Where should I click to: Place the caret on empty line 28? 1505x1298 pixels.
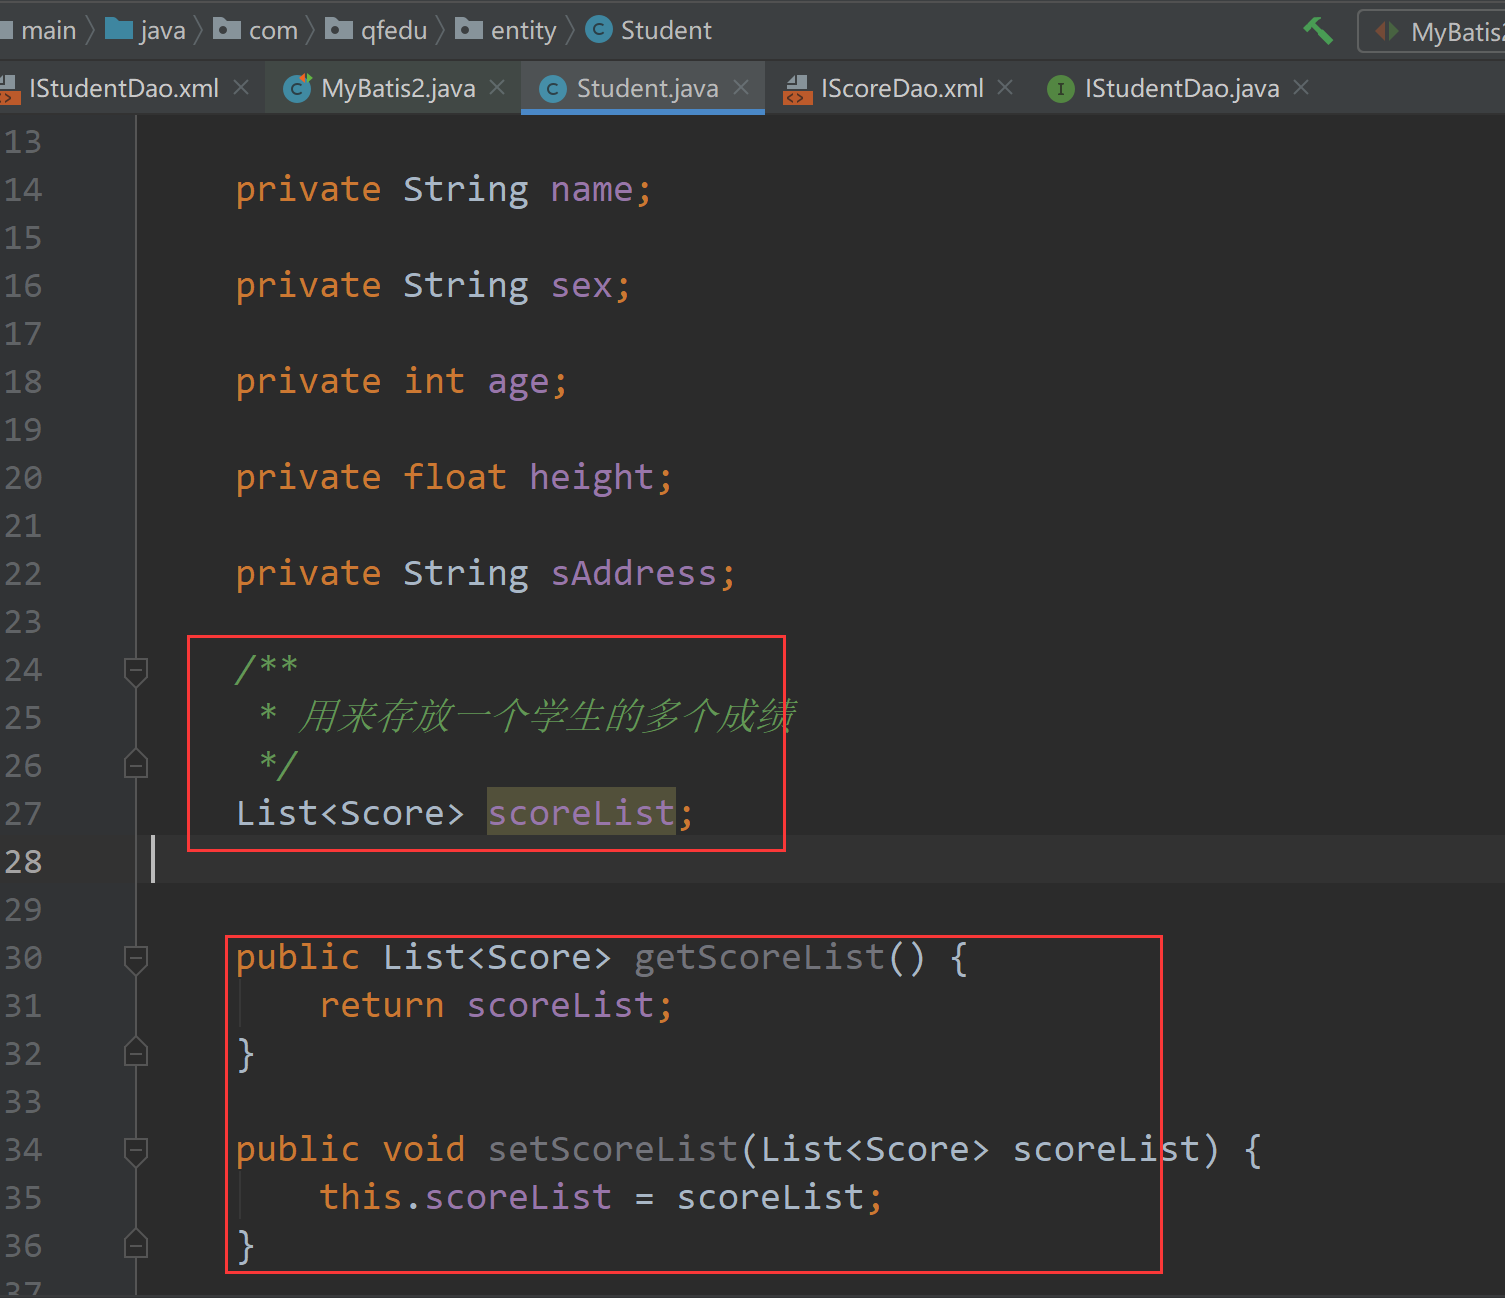click(x=300, y=861)
